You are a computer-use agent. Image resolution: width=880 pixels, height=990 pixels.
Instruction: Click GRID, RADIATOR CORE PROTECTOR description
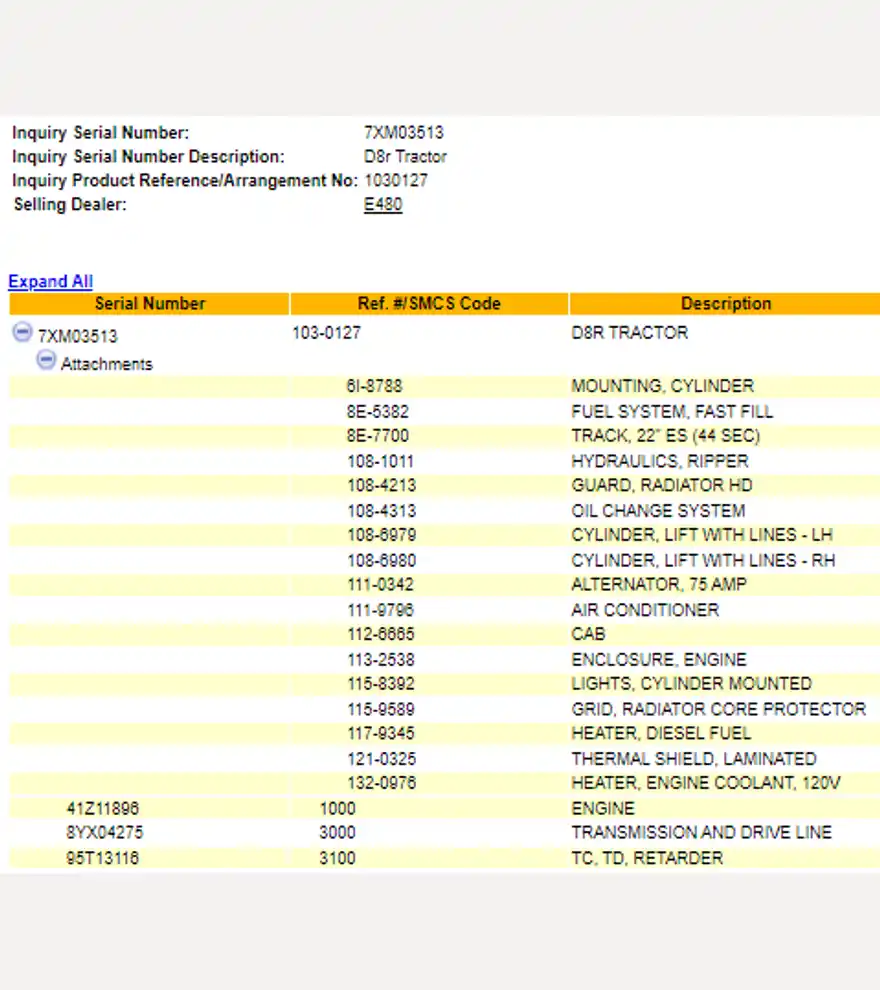pos(718,710)
